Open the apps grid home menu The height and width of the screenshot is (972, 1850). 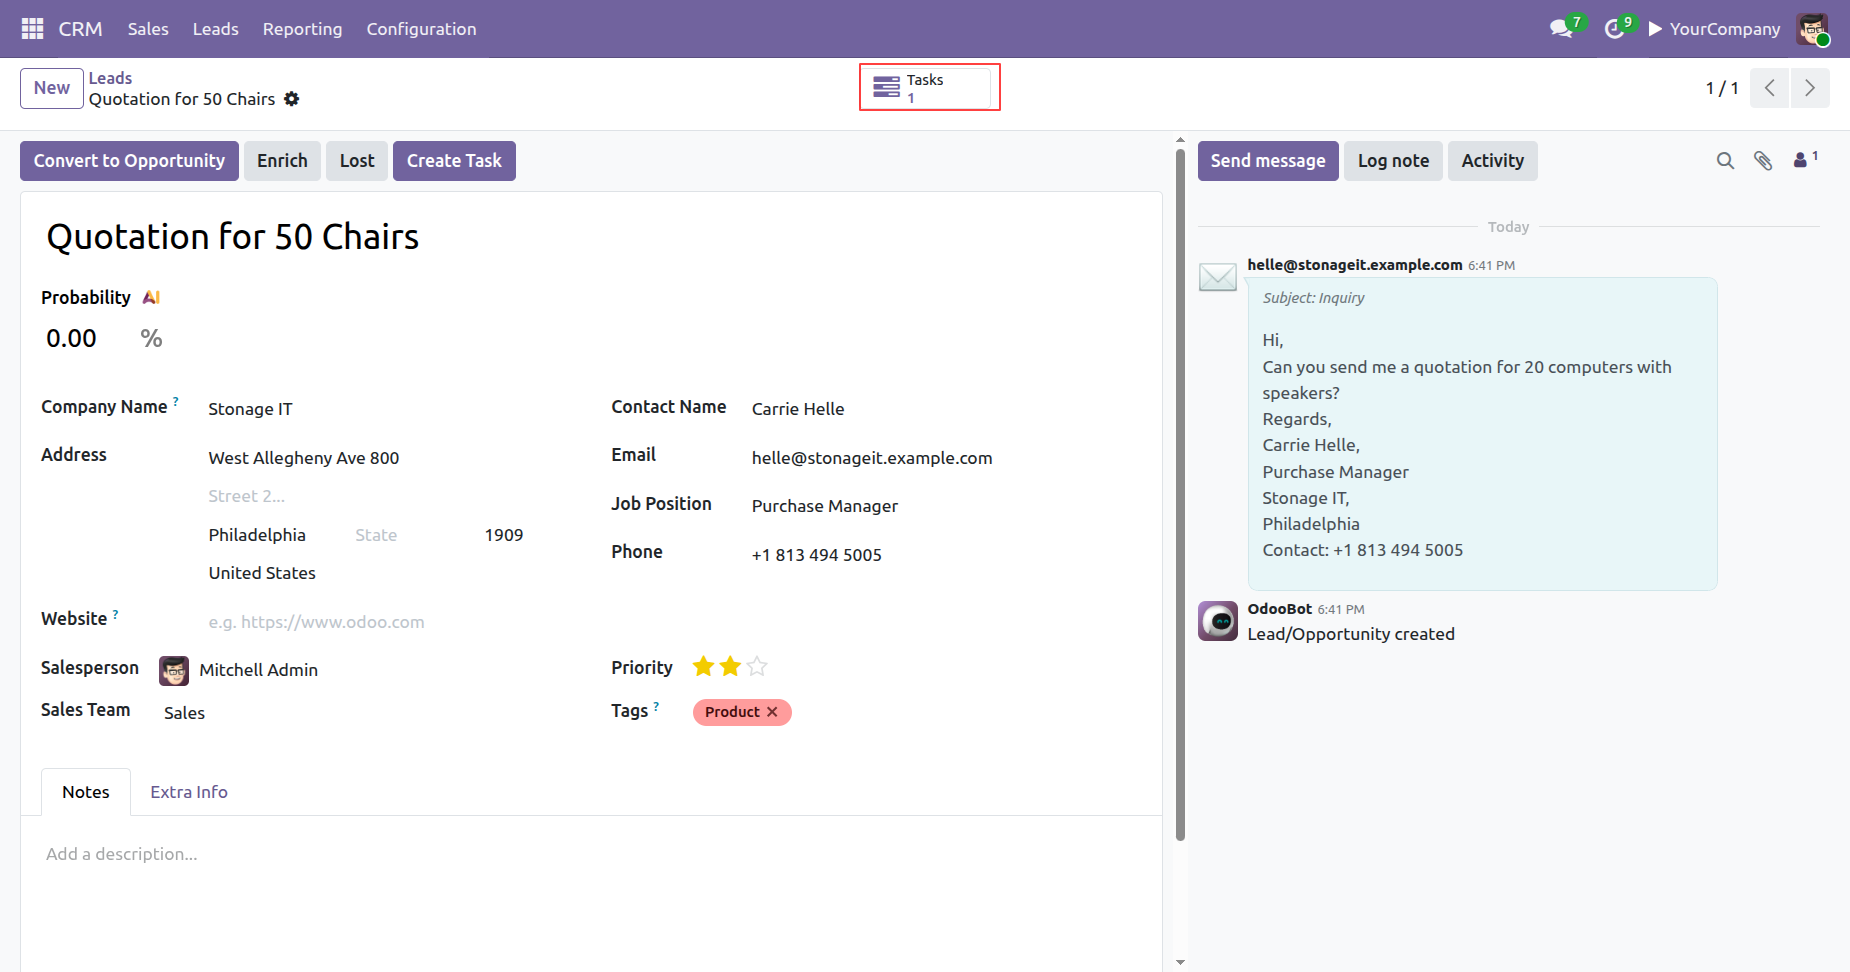32,29
